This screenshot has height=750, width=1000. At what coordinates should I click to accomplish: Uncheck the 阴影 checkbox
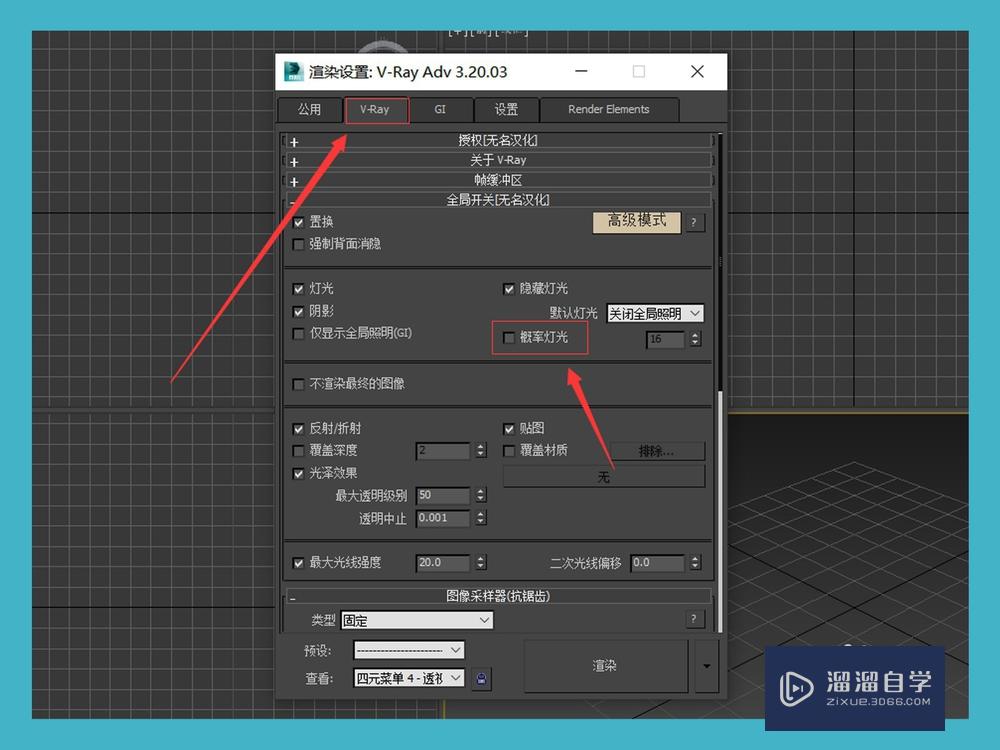click(x=298, y=311)
